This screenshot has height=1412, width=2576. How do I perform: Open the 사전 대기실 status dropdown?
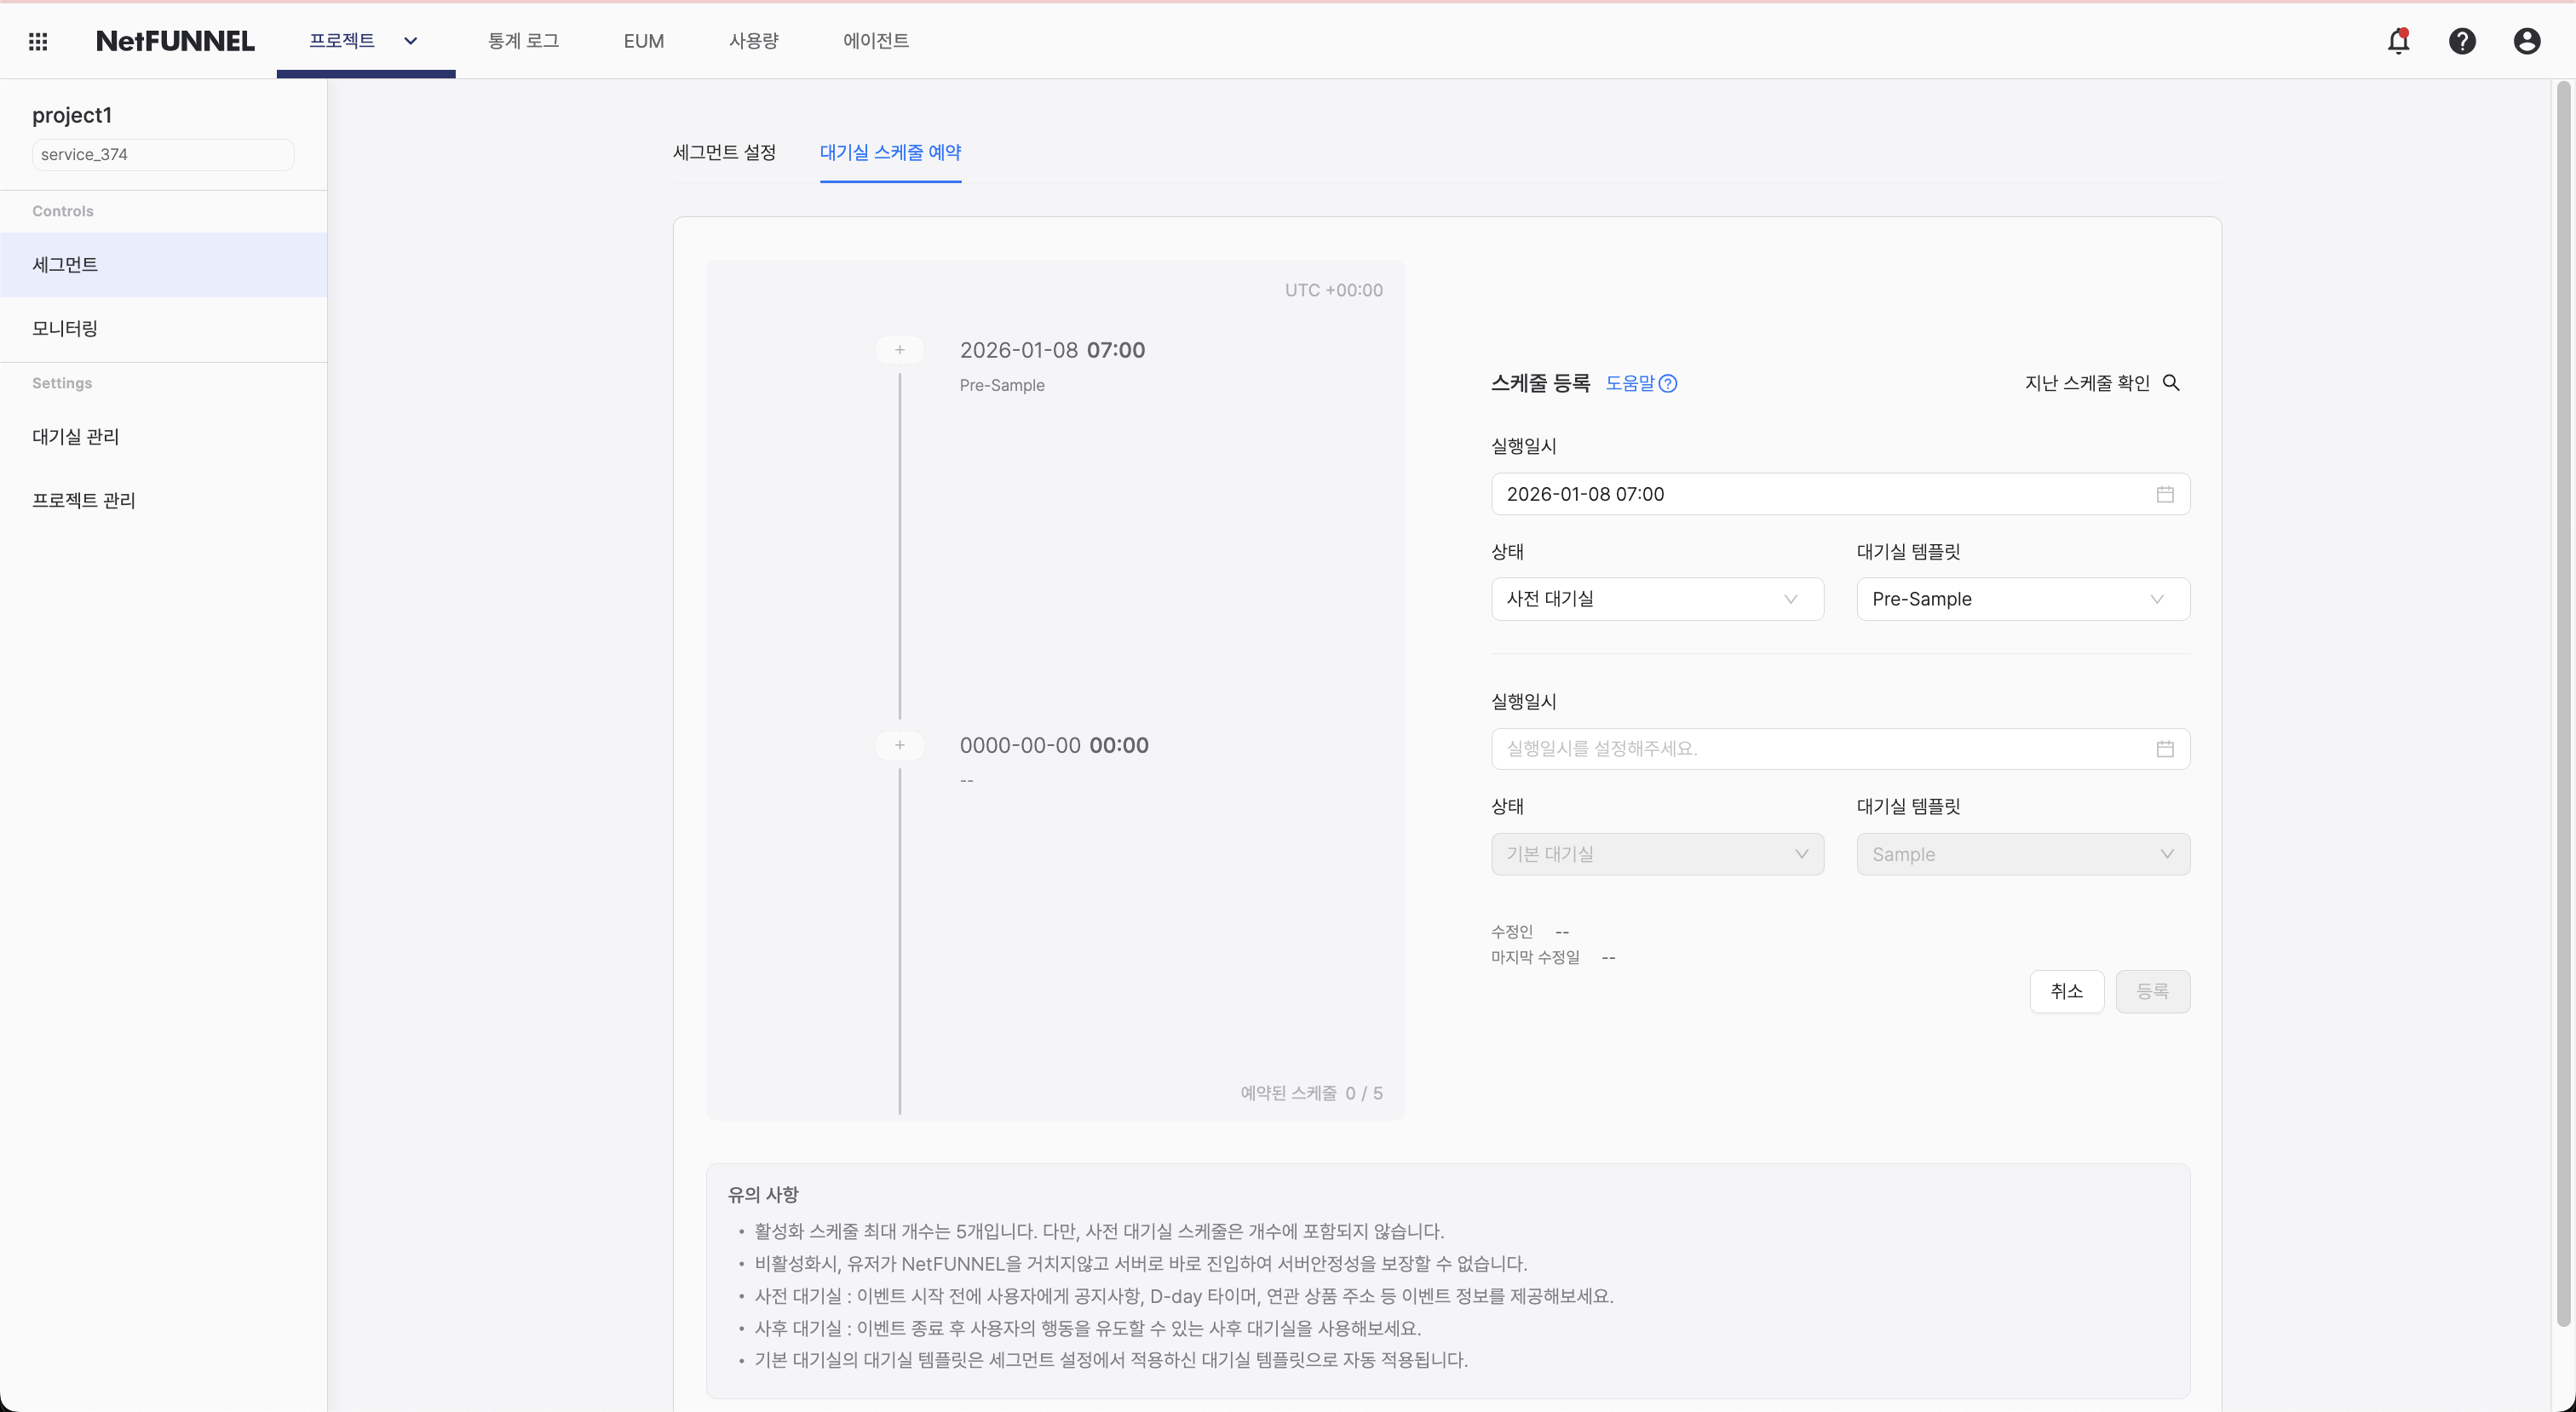1656,598
